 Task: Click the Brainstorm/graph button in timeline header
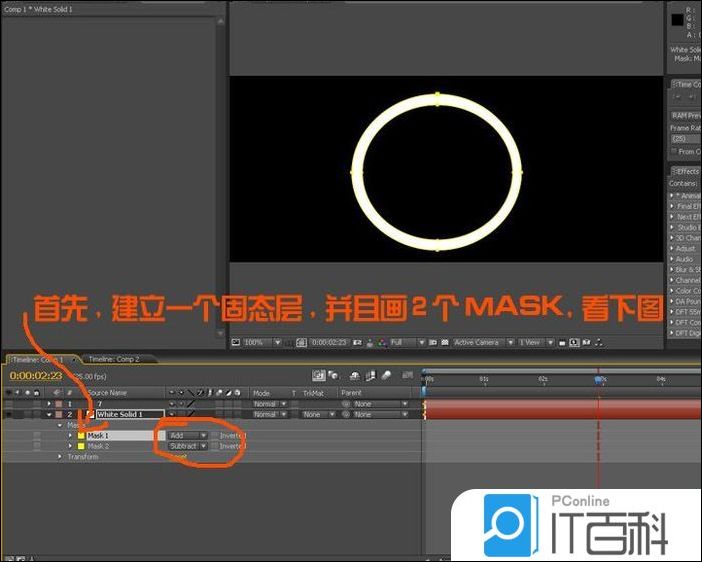[407, 375]
